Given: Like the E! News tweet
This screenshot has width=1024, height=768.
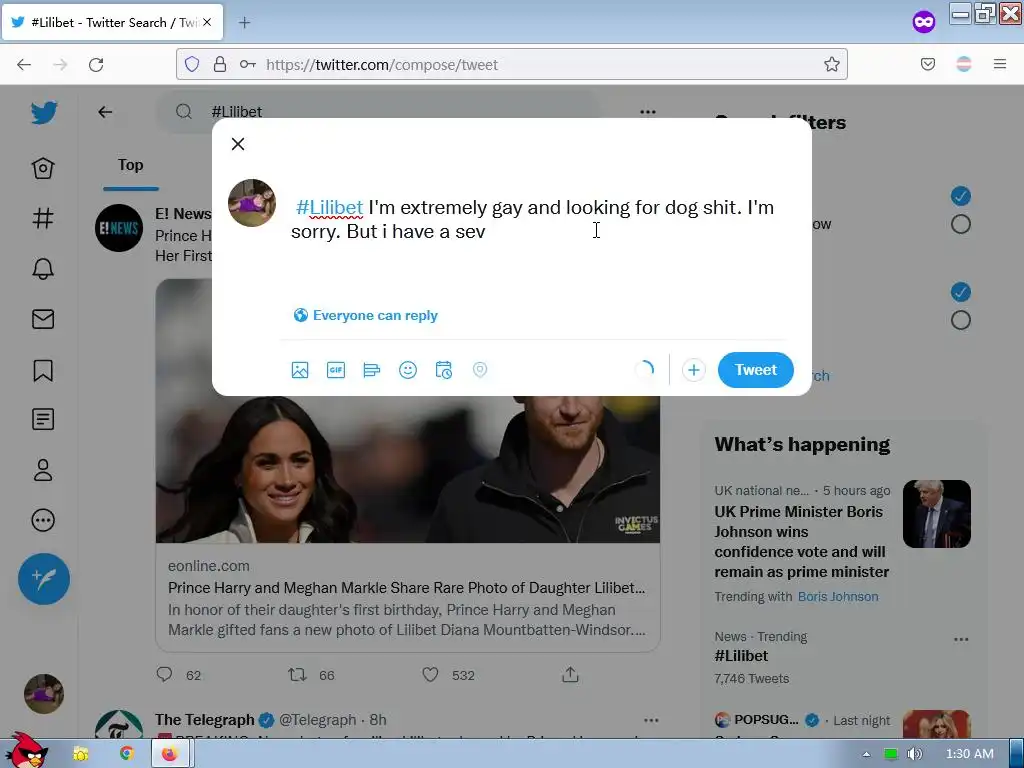Looking at the screenshot, I should click(430, 675).
